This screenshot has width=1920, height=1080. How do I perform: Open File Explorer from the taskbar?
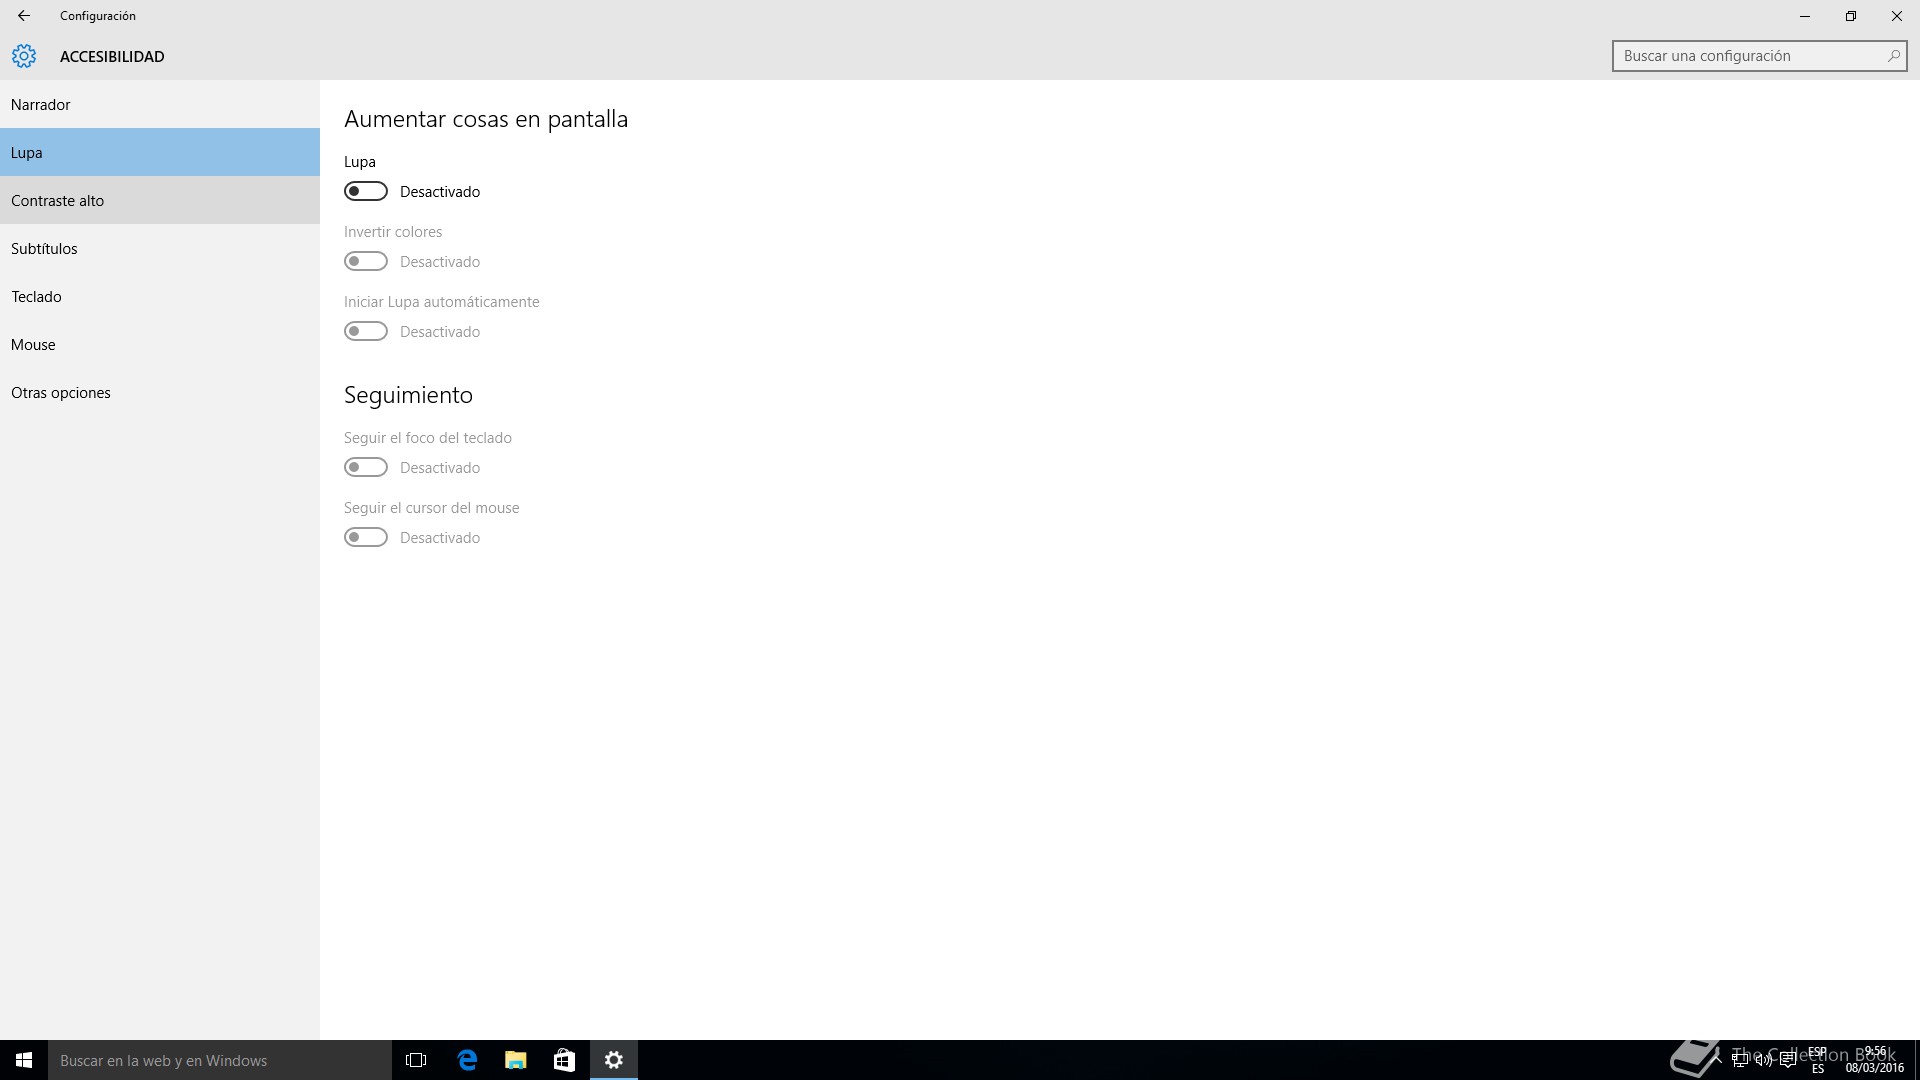[x=516, y=1060]
